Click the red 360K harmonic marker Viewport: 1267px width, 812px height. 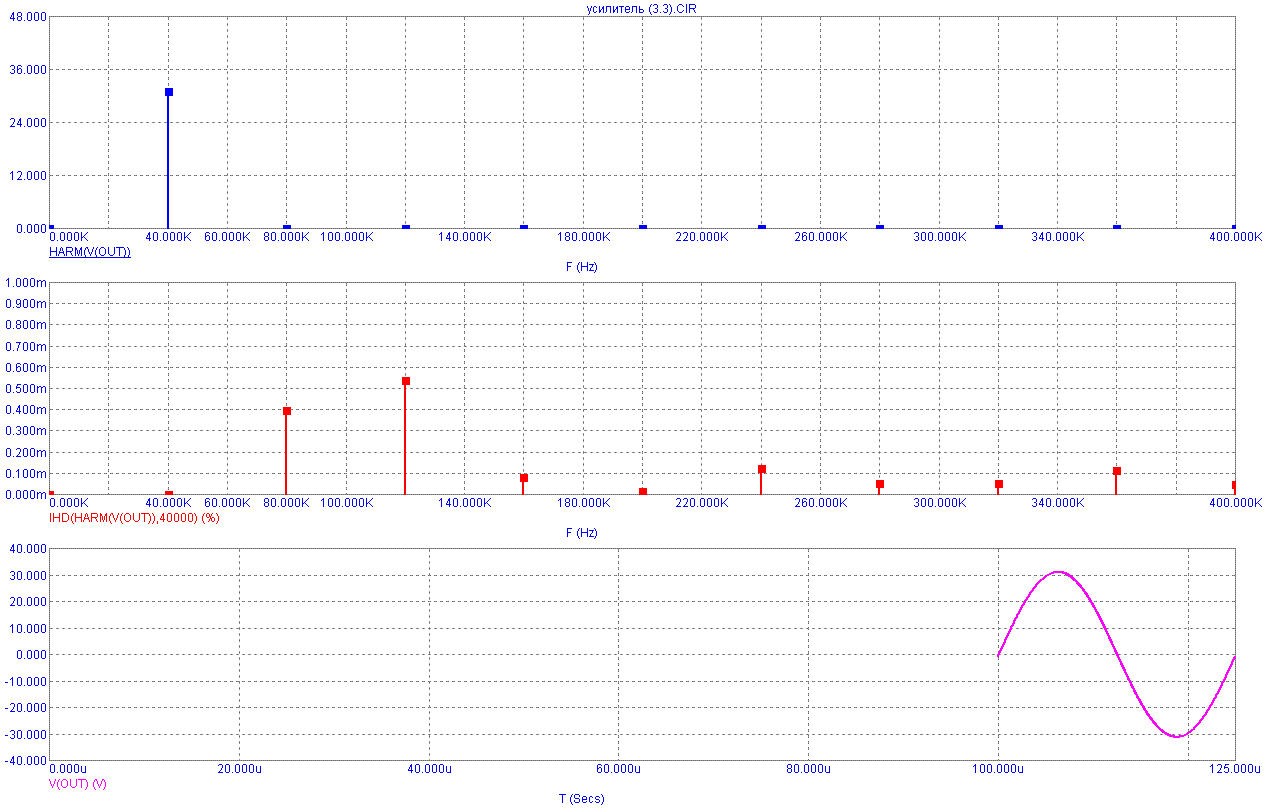1117,471
